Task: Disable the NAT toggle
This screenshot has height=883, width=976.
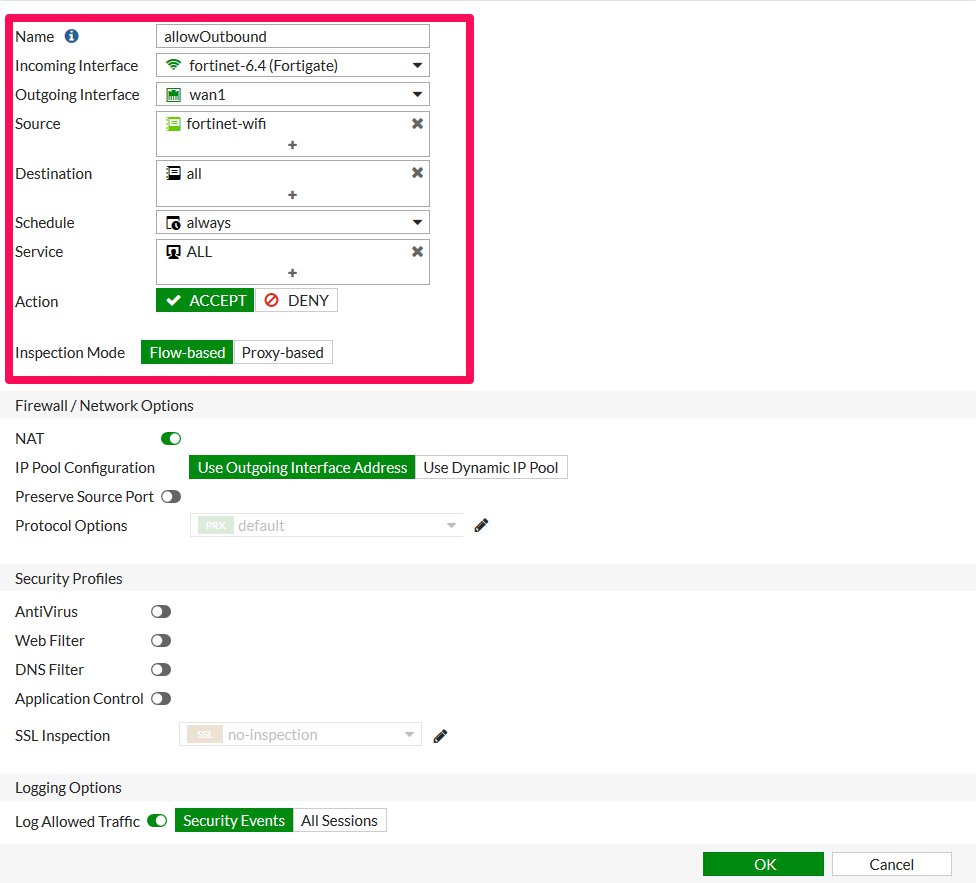Action: tap(170, 438)
